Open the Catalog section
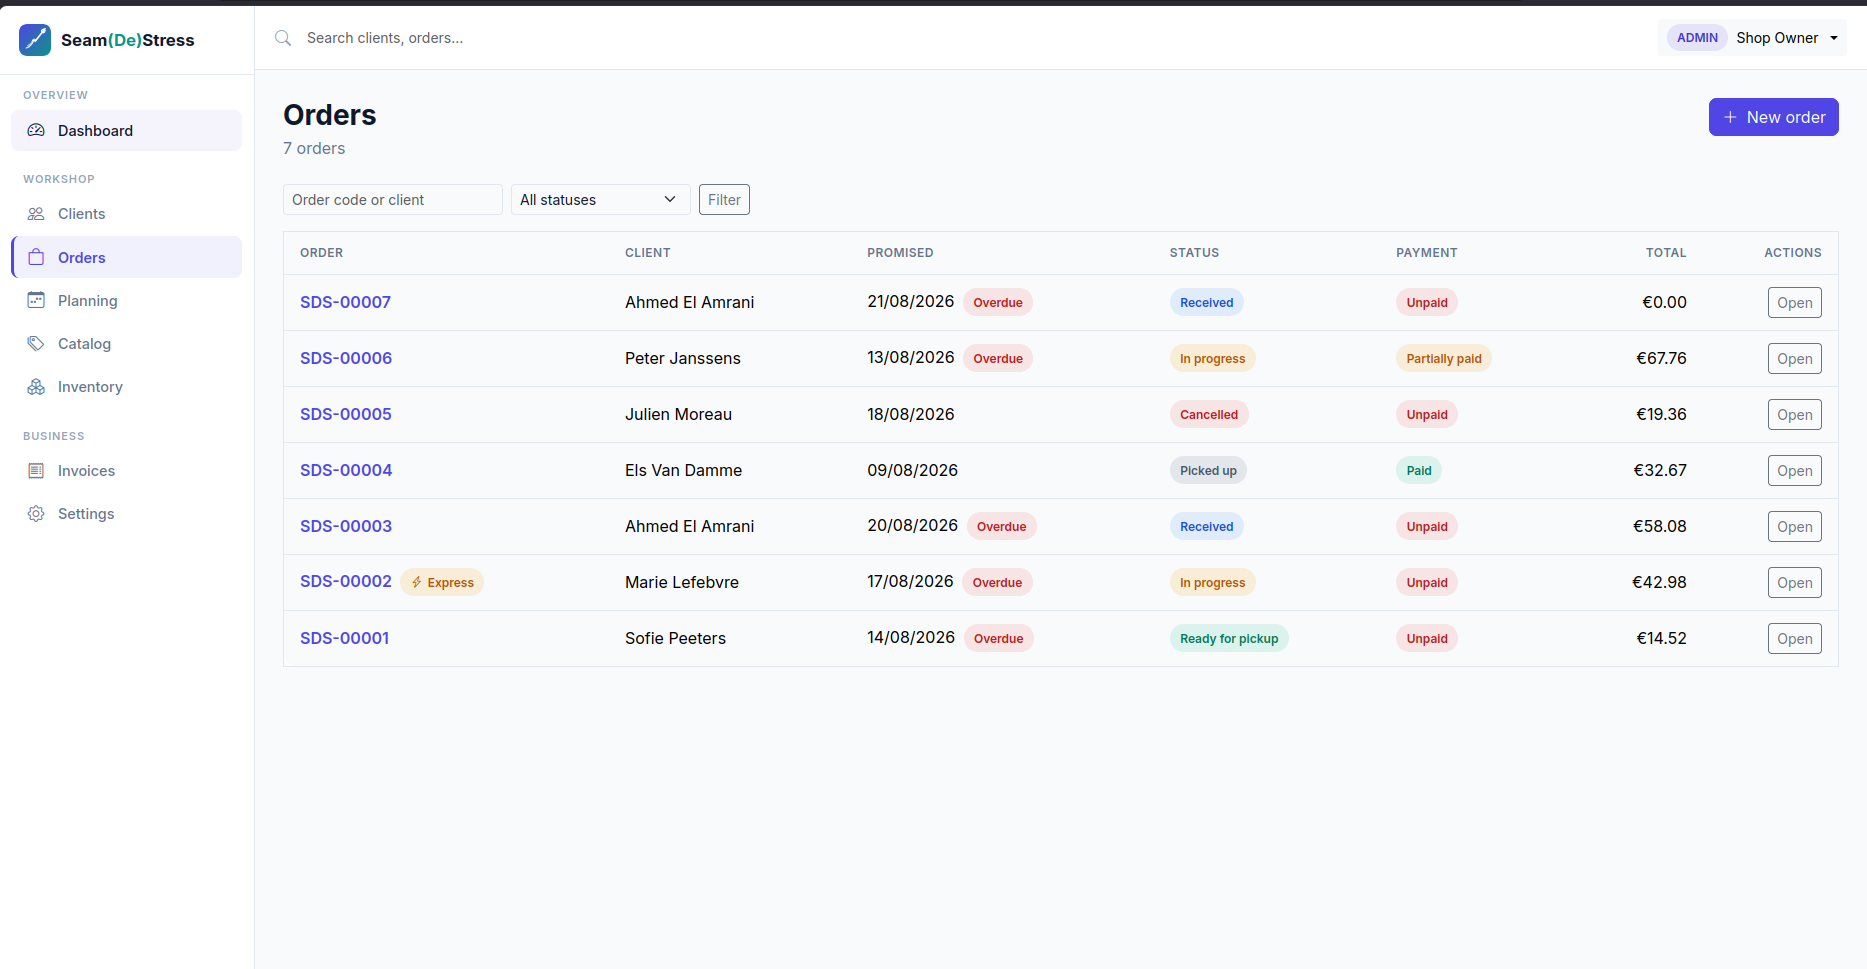This screenshot has height=969, width=1867. point(126,343)
